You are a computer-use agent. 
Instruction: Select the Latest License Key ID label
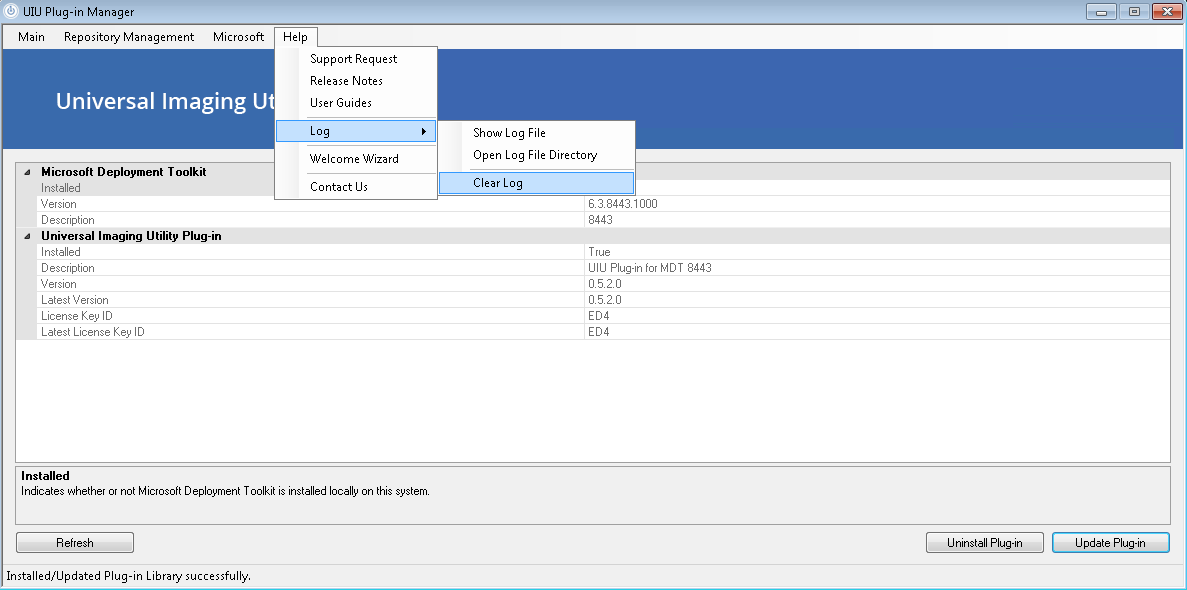click(x=92, y=332)
